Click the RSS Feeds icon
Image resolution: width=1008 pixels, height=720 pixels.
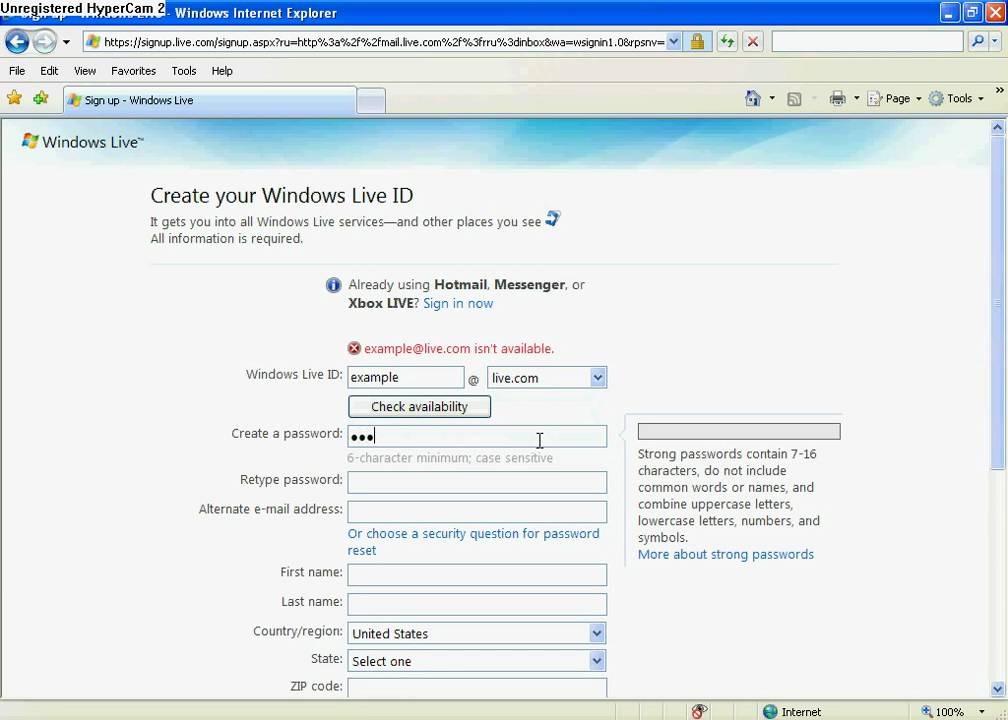coord(794,99)
